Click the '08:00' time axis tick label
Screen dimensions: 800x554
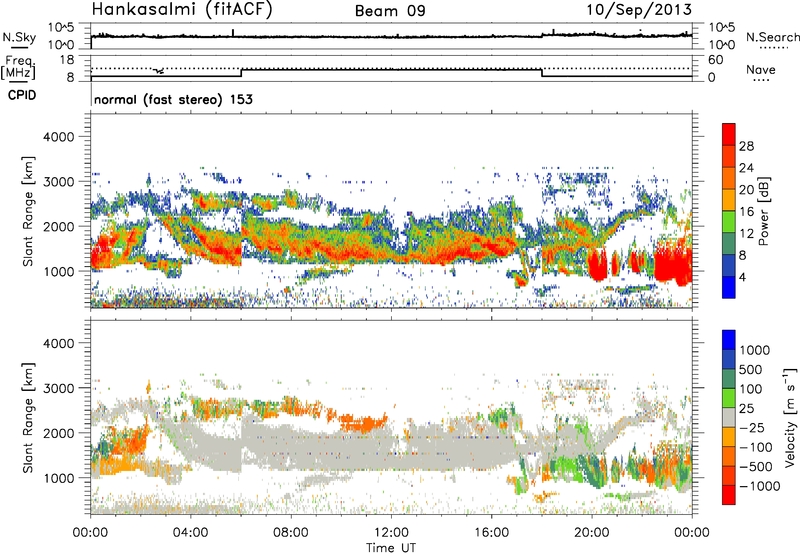pyautogui.click(x=291, y=533)
